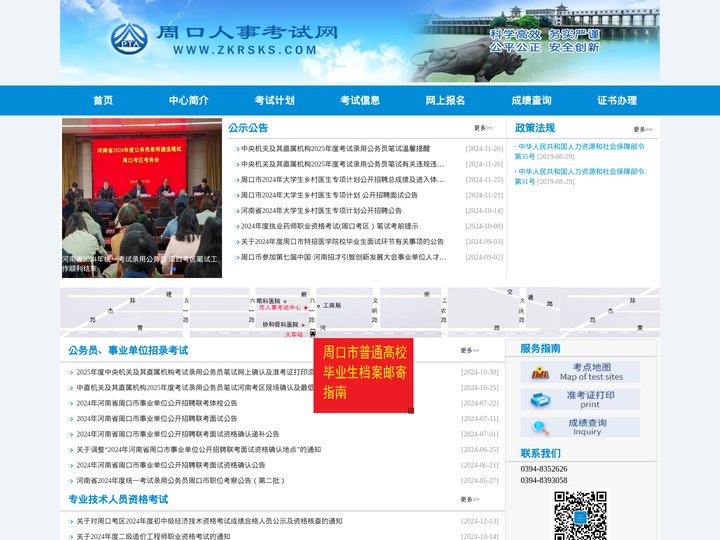Image resolution: width=720 pixels, height=540 pixels.
Task: Click the 成绩查询 Inquiry button
Action: tap(580, 427)
